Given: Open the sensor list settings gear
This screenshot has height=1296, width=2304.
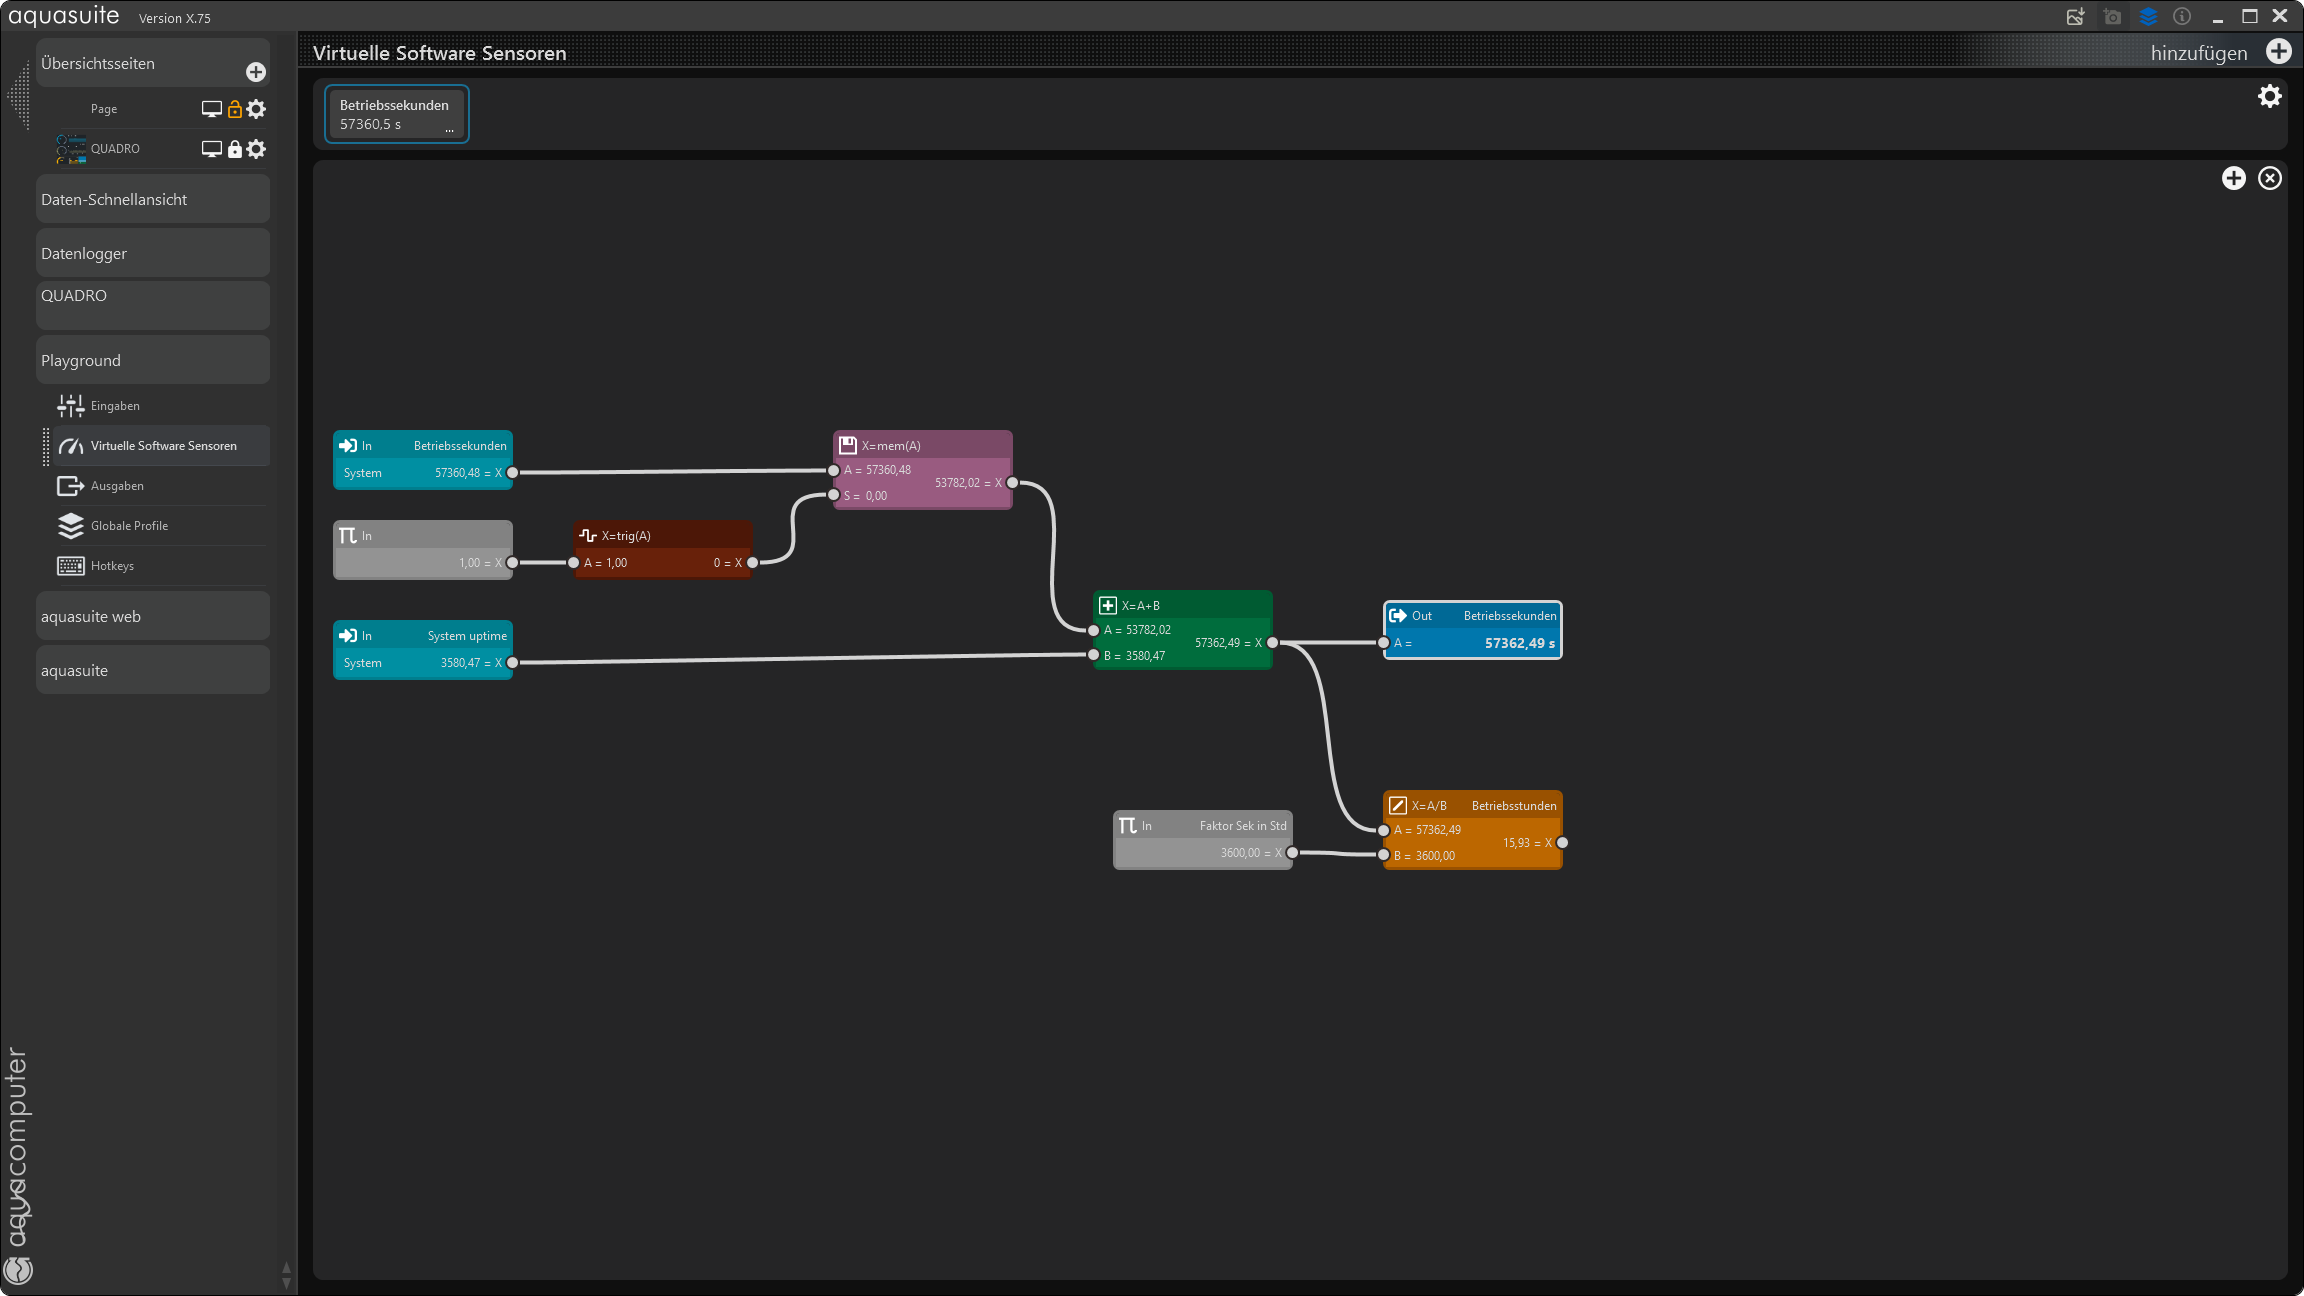Looking at the screenshot, I should [2269, 96].
